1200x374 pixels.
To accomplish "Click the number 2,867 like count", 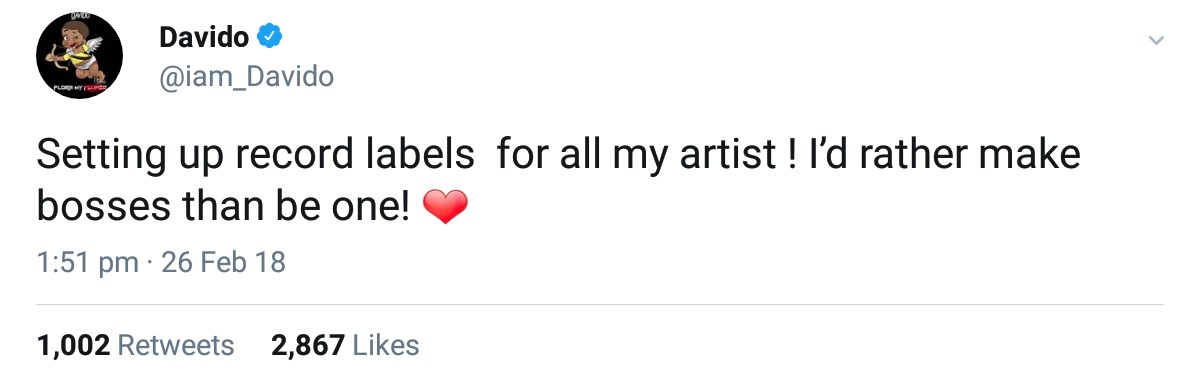I will click(308, 346).
